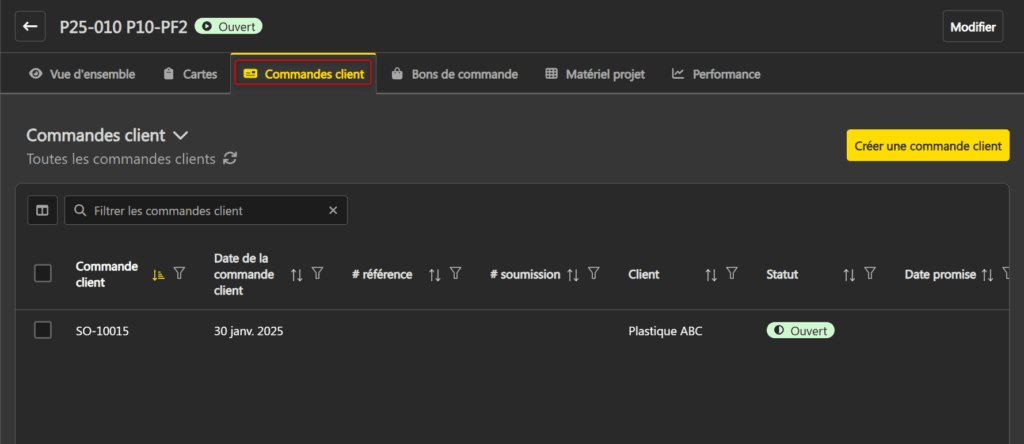Sort by Commande client column
This screenshot has width=1024, height=444.
(x=158, y=274)
